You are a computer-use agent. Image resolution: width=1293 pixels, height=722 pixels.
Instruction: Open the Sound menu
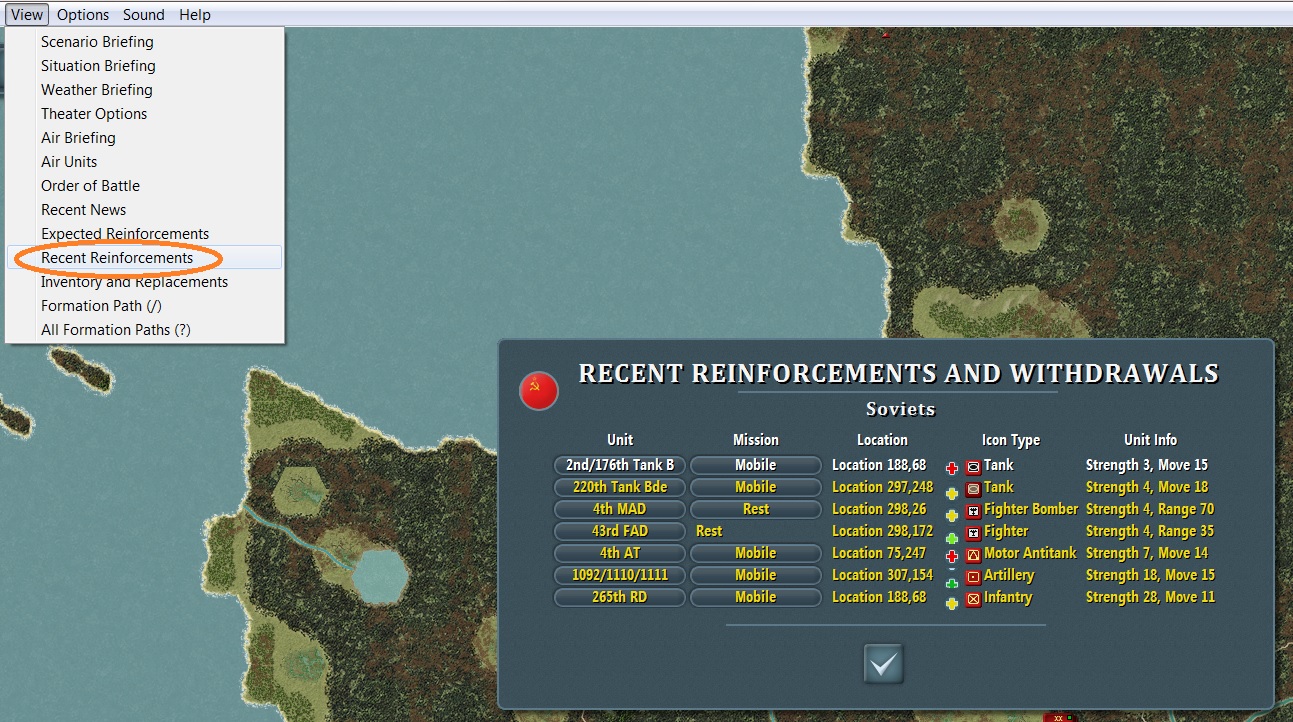coord(144,14)
